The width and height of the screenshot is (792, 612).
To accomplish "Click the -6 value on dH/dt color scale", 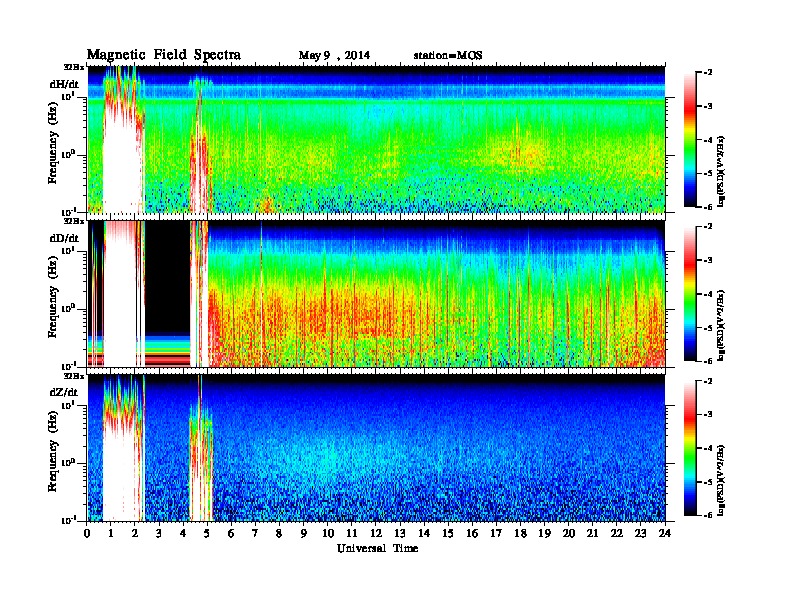I will pyautogui.click(x=708, y=207).
